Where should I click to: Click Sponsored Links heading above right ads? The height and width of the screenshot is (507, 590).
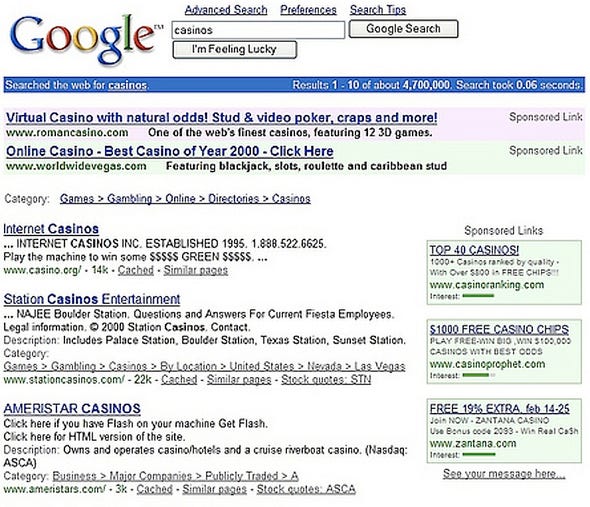click(503, 230)
